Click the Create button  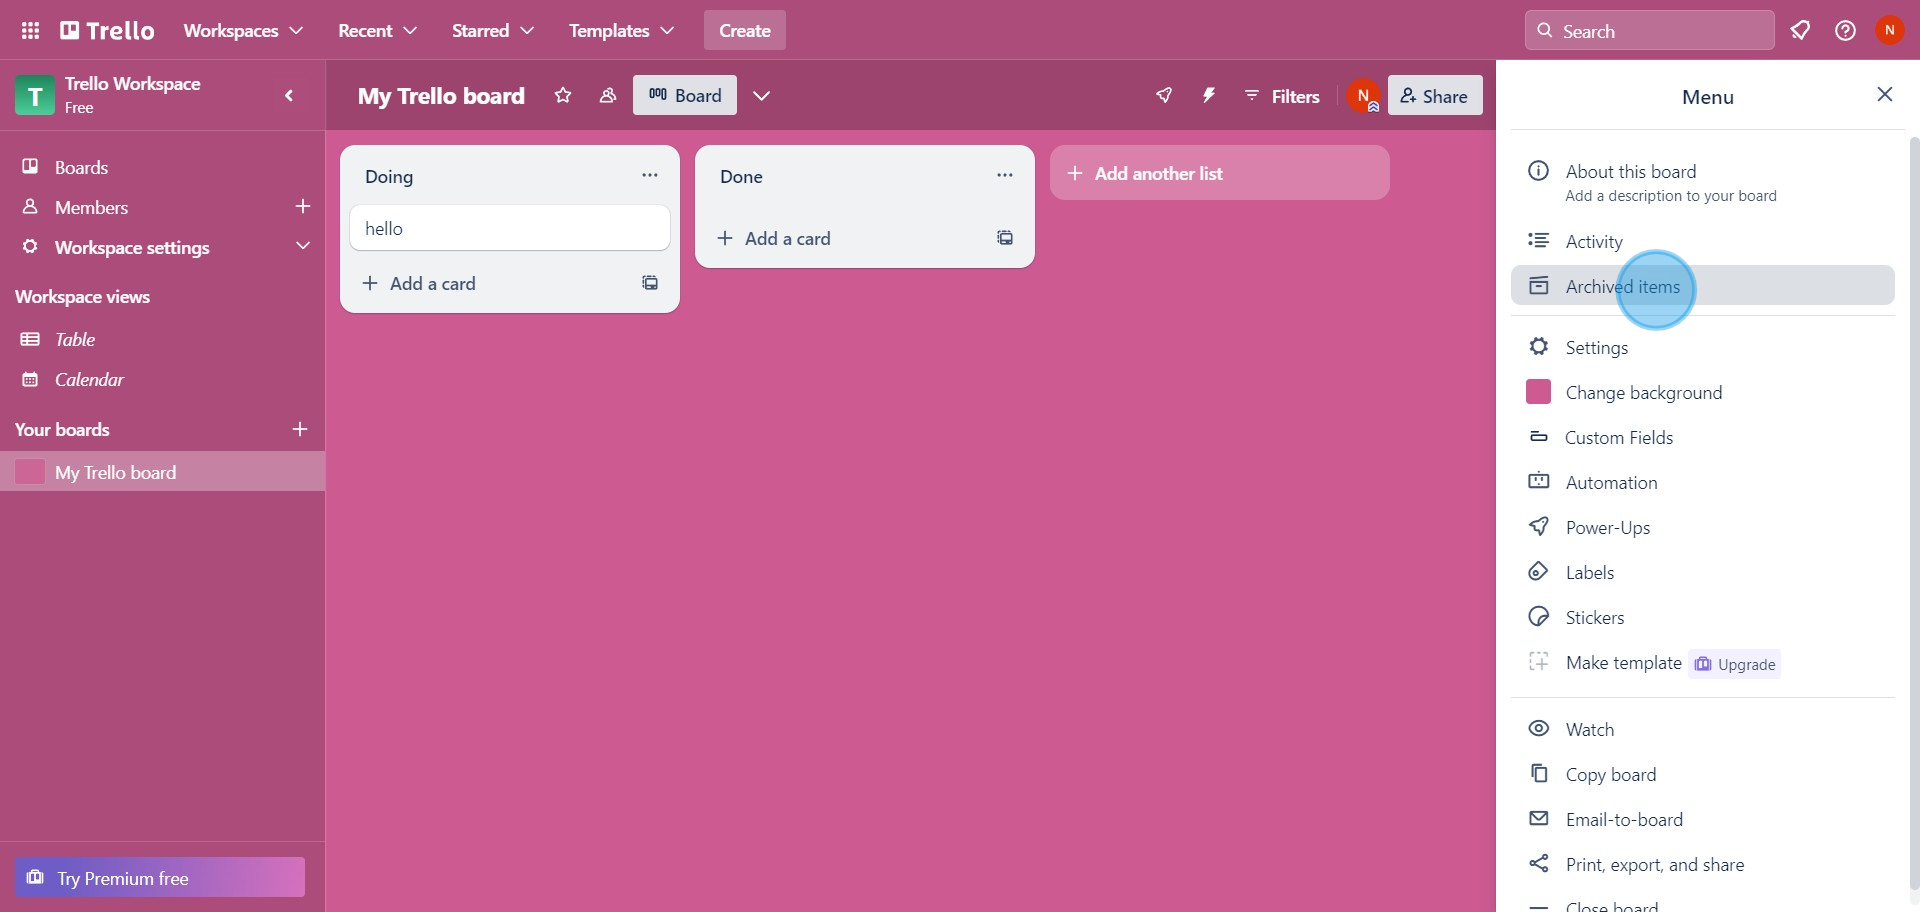[745, 31]
